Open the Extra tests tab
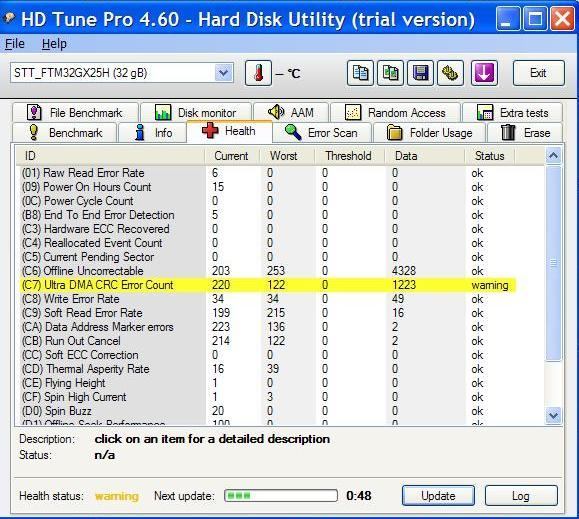Viewport: 579px width, 519px height. point(513,113)
